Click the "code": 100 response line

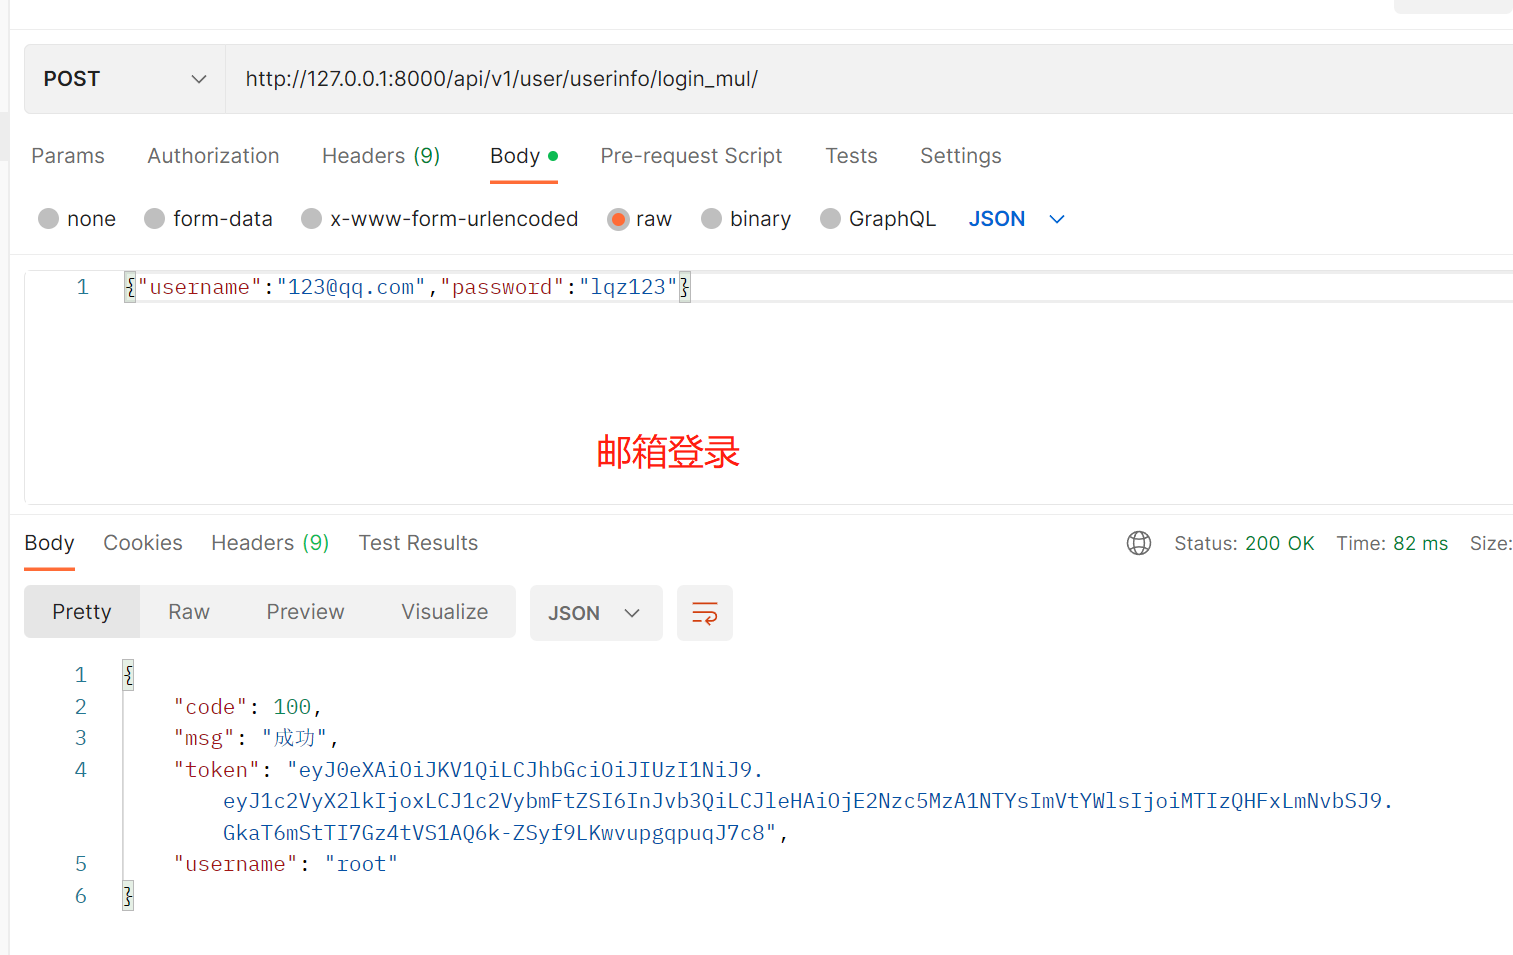point(247,707)
